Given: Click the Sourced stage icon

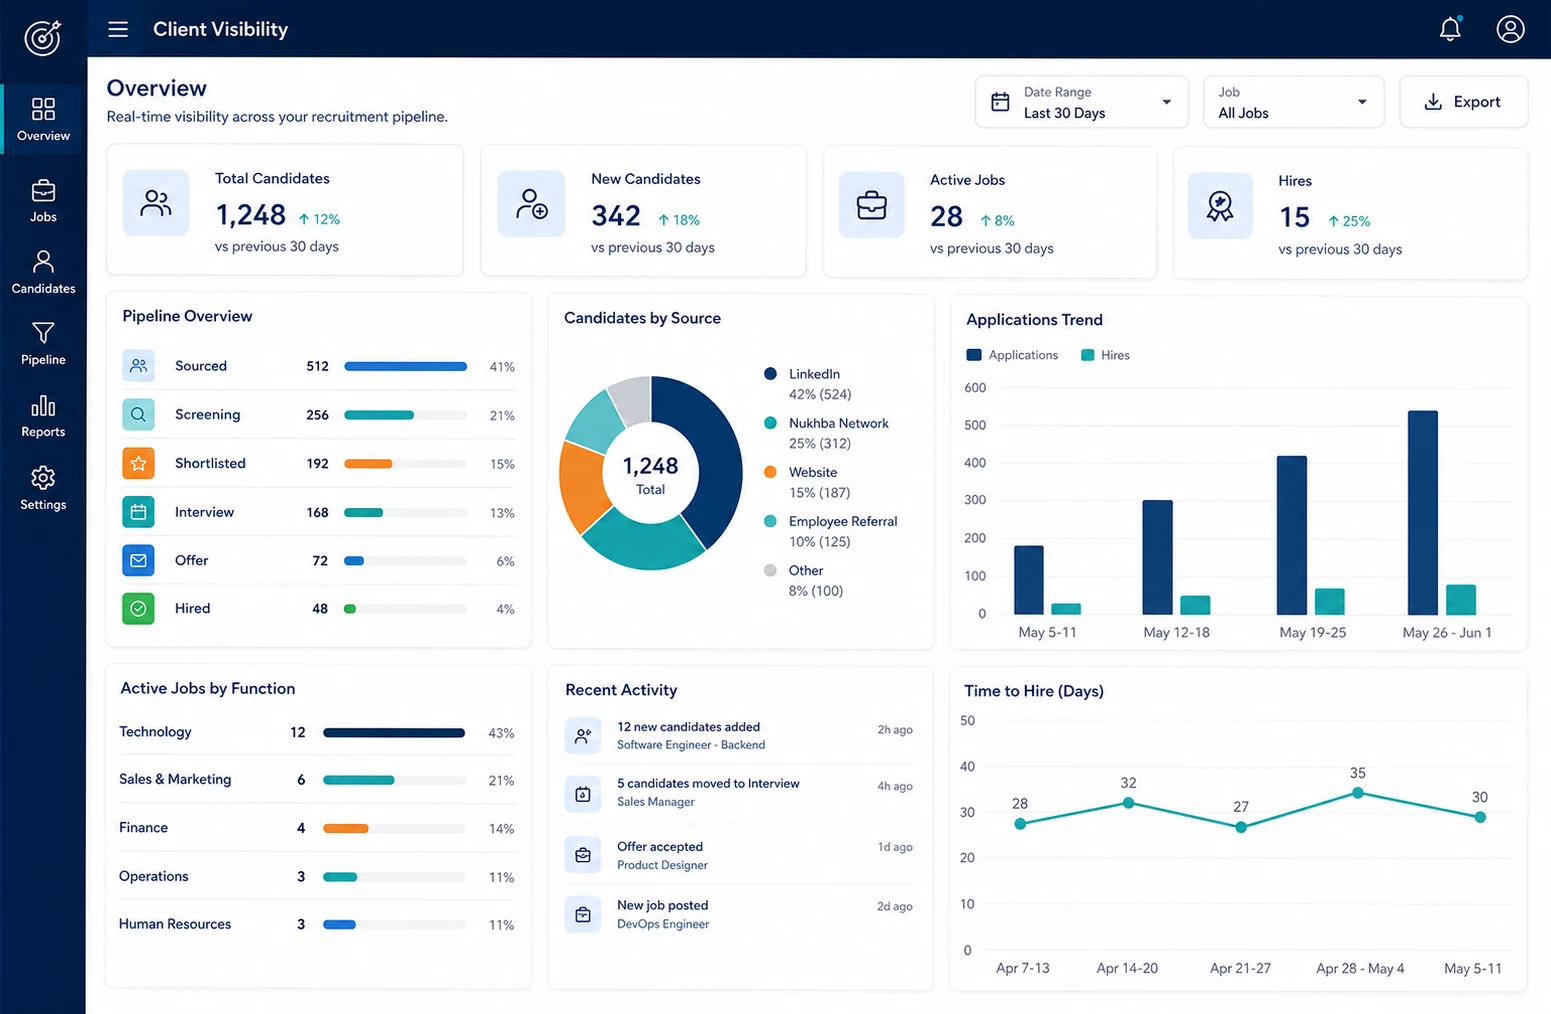Looking at the screenshot, I should tap(138, 366).
